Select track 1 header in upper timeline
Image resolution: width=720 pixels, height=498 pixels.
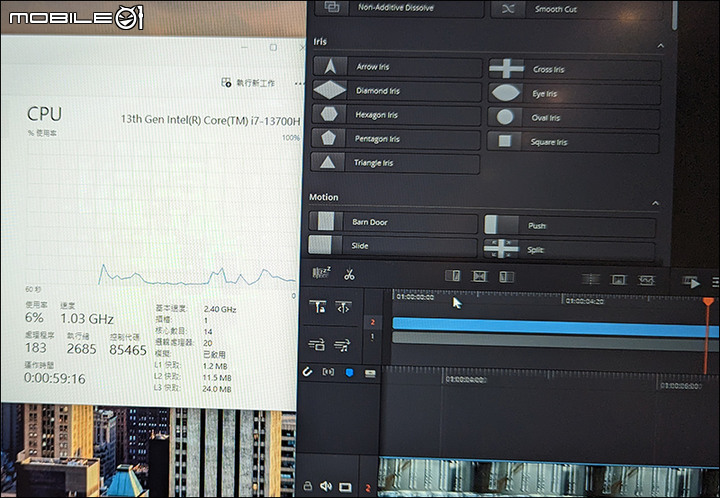point(372,337)
